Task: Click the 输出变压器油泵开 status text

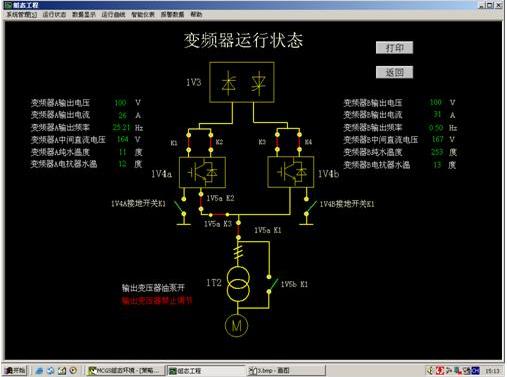Action: coord(153,288)
